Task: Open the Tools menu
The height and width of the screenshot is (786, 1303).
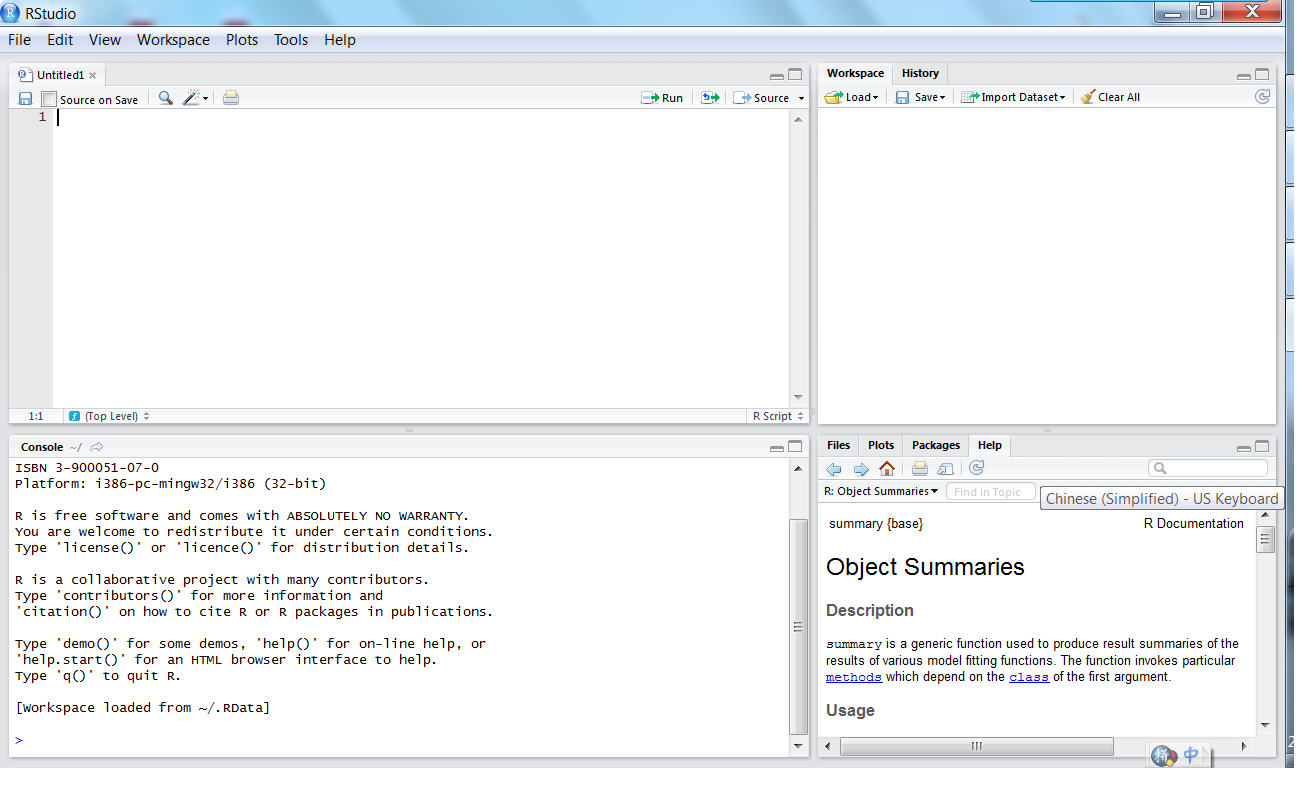Action: 291,40
